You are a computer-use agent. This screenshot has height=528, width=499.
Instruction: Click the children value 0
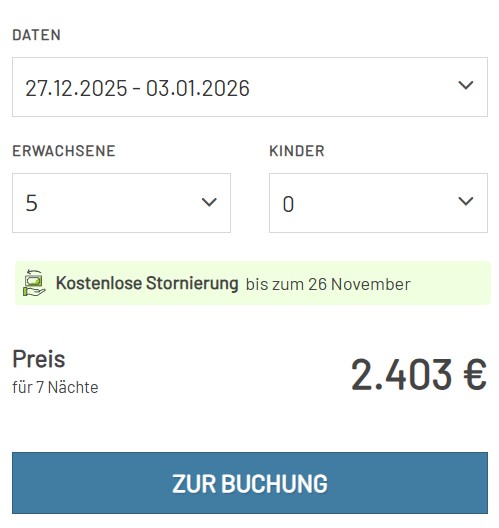click(288, 204)
